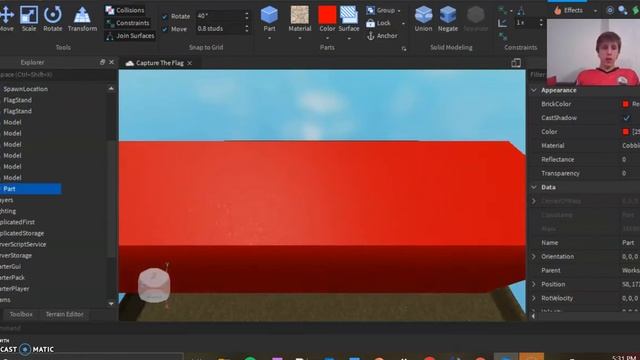
Task: Select ServerStorage in Explorer
Action: [16, 256]
